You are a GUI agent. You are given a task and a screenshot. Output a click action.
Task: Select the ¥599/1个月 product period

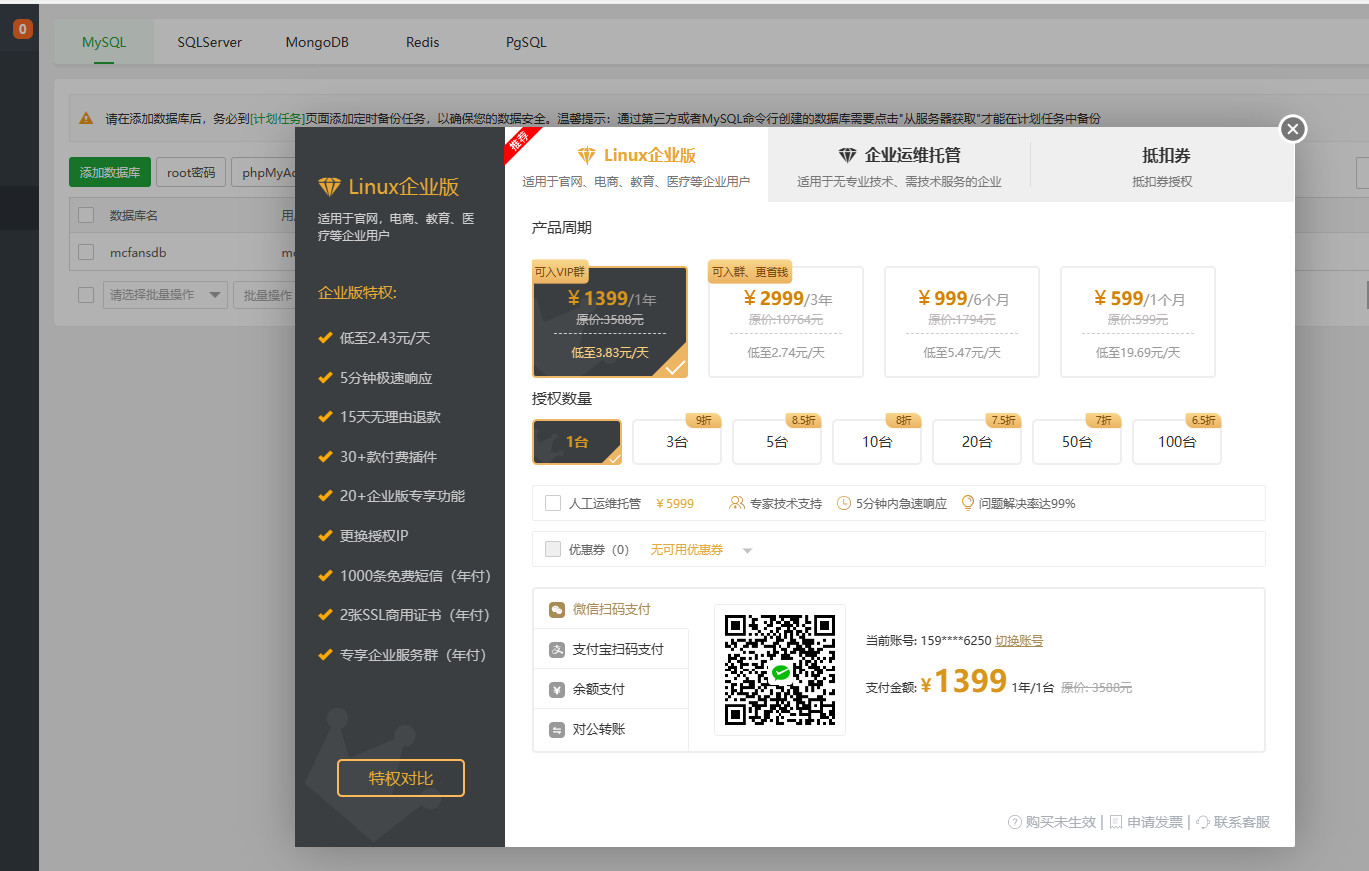(1138, 321)
